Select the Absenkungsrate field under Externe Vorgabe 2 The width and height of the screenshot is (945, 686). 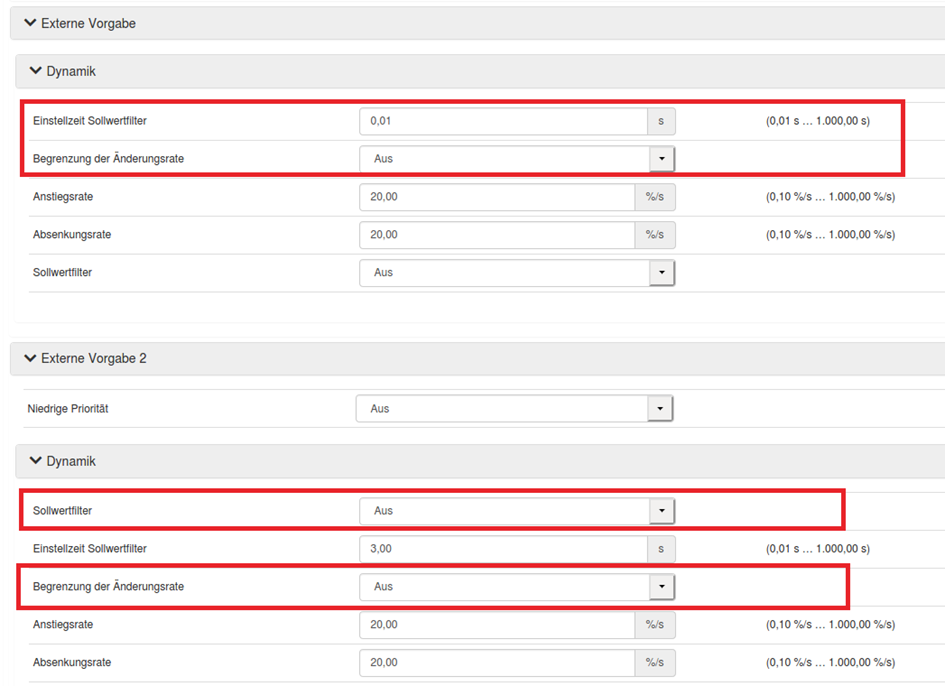pos(496,663)
